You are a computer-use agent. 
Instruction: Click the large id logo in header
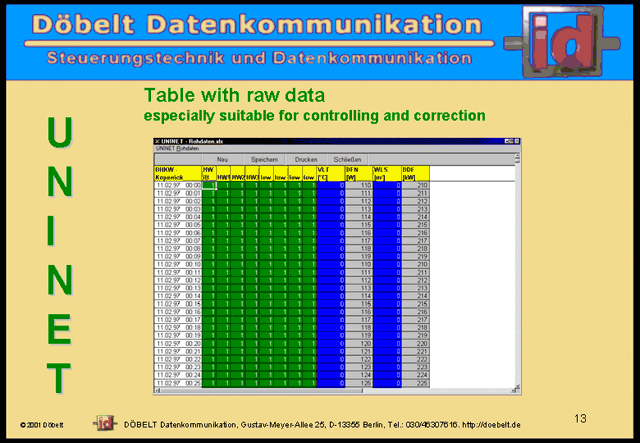[562, 41]
